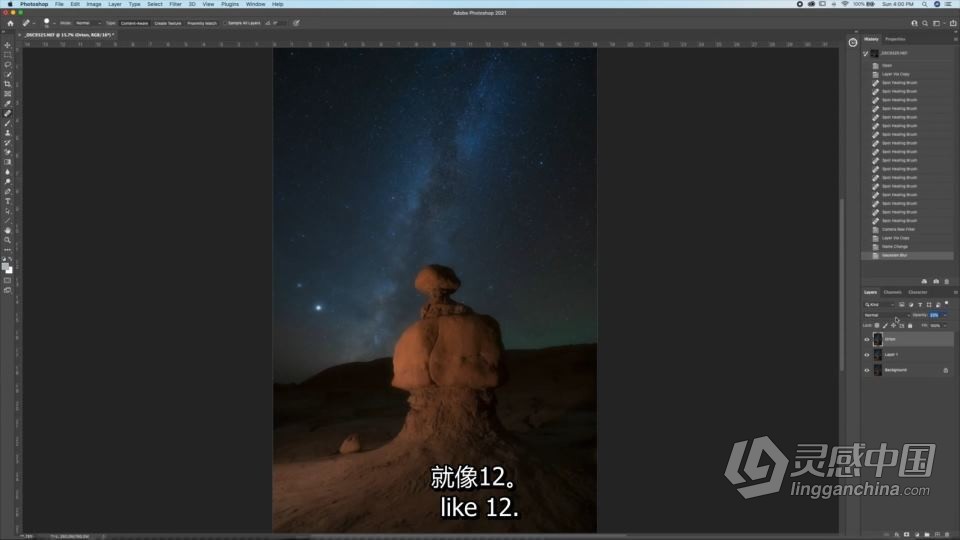Toggle layer filtering on/off switch
960x540 pixels.
[947, 304]
